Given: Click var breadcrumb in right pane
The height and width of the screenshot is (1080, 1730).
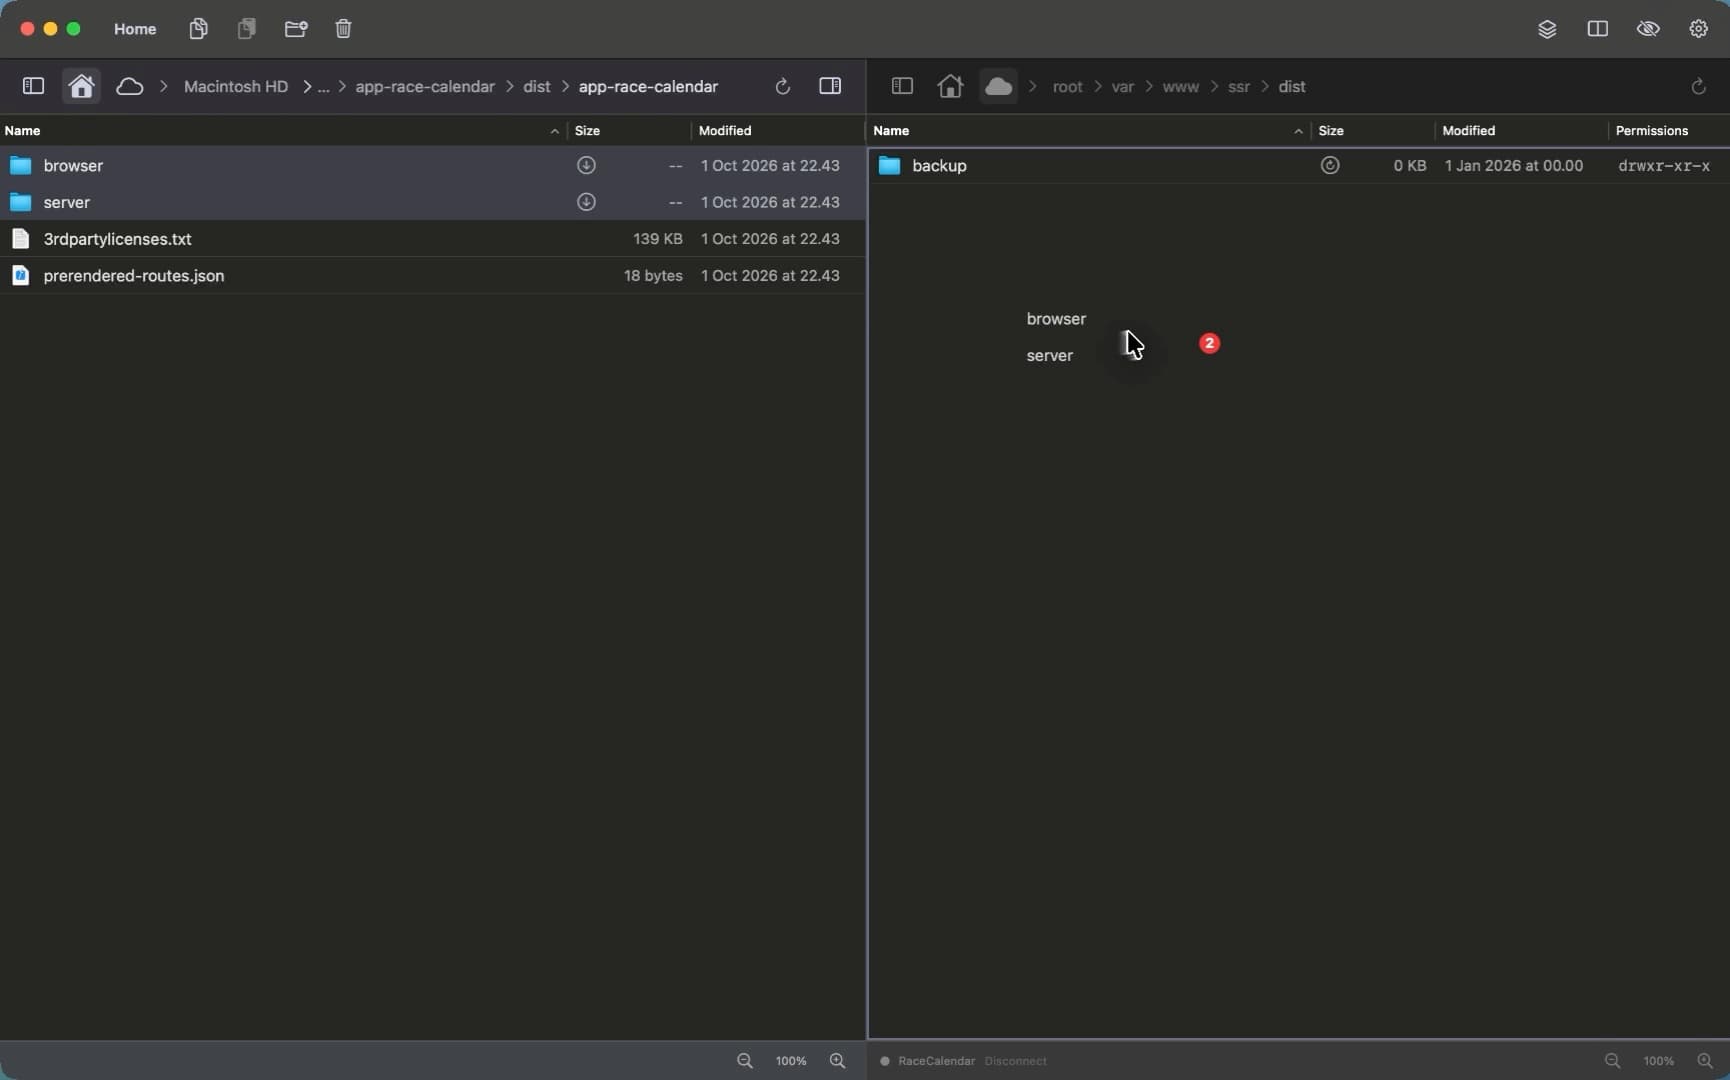Looking at the screenshot, I should (x=1123, y=87).
